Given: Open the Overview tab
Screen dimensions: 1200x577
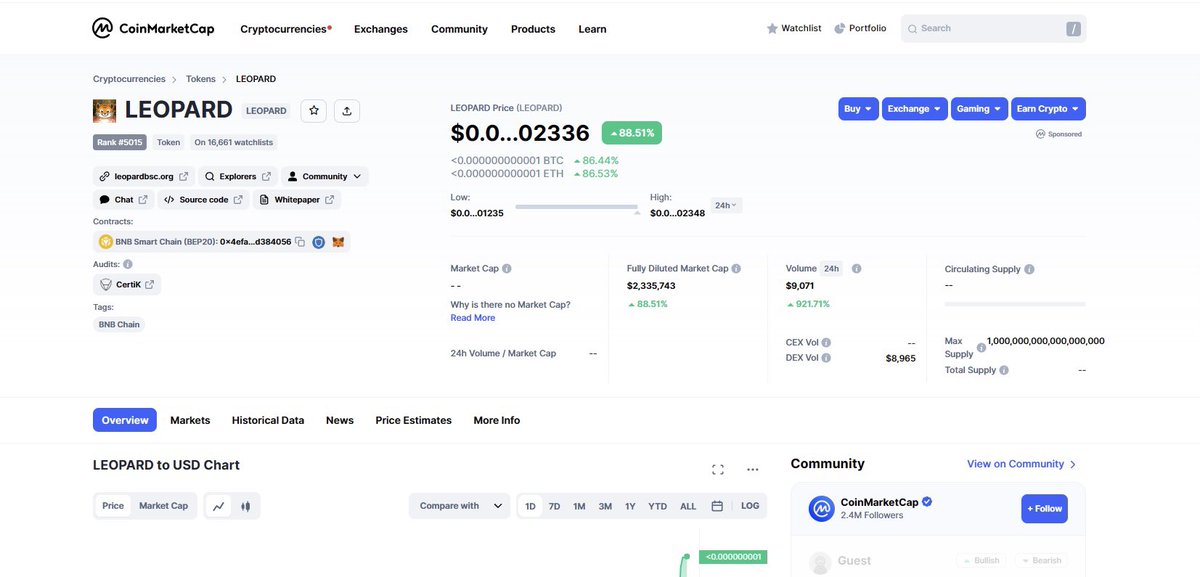Looking at the screenshot, I should click(125, 420).
